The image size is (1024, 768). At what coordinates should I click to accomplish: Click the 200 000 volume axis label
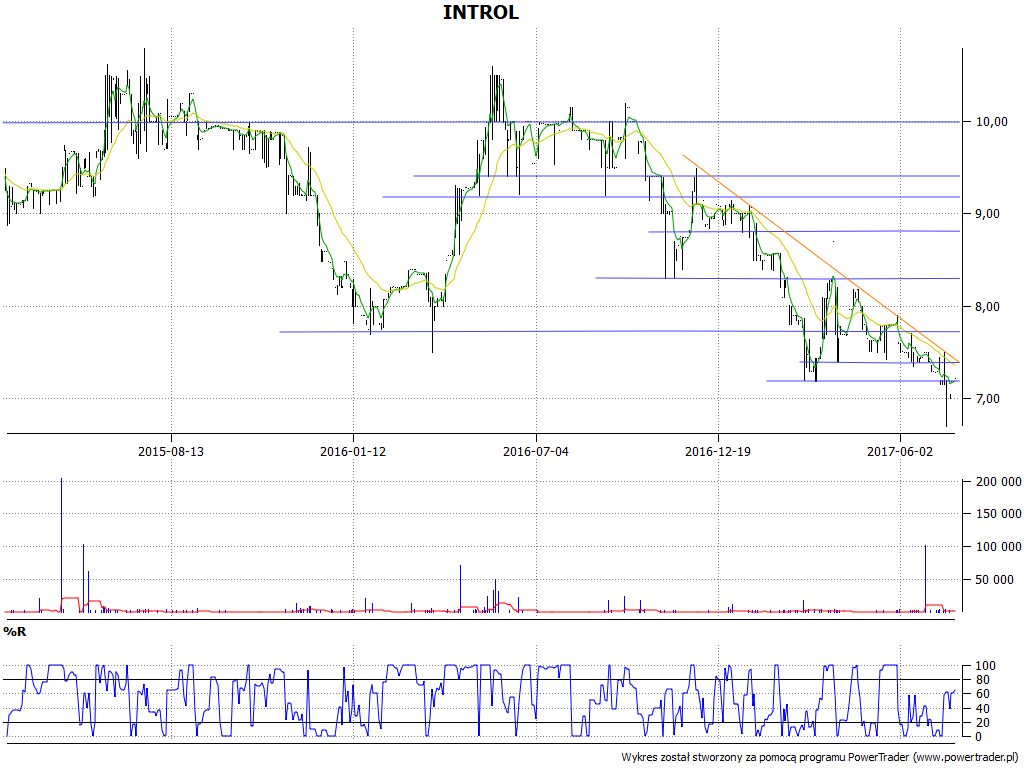pyautogui.click(x=999, y=482)
